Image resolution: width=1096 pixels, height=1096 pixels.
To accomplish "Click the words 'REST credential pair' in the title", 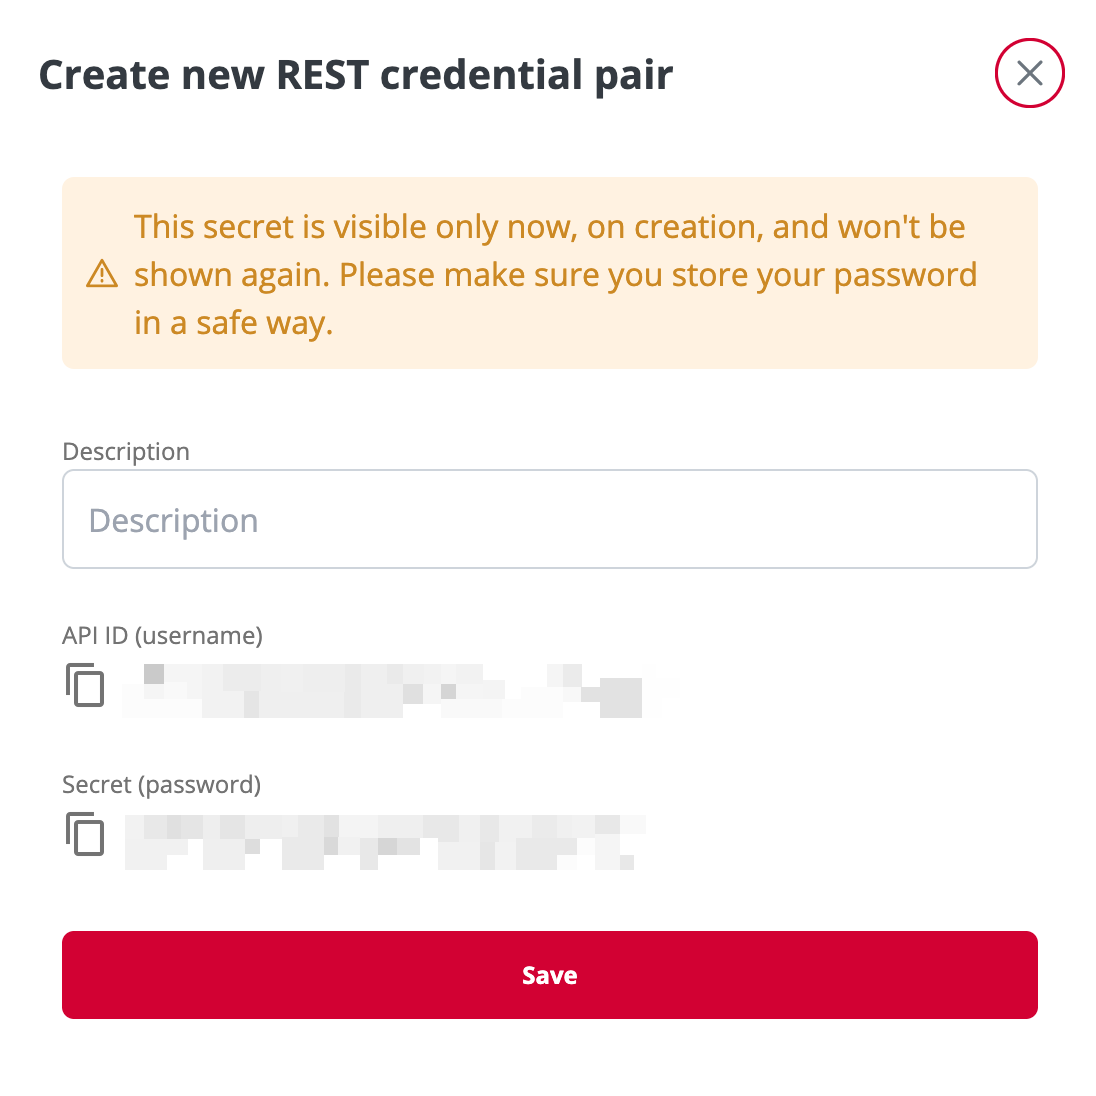I will (x=475, y=75).
